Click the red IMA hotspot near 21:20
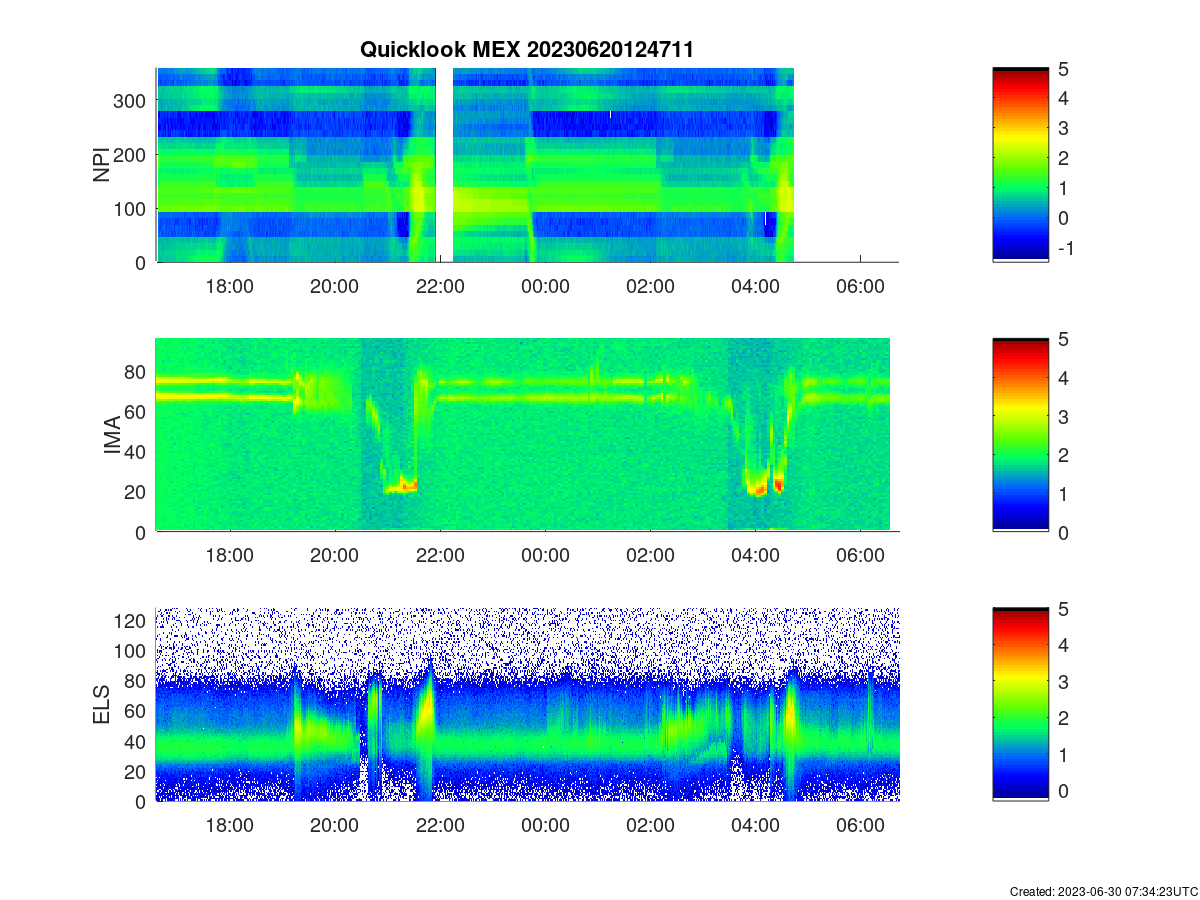The width and height of the screenshot is (1200, 900). (407, 485)
